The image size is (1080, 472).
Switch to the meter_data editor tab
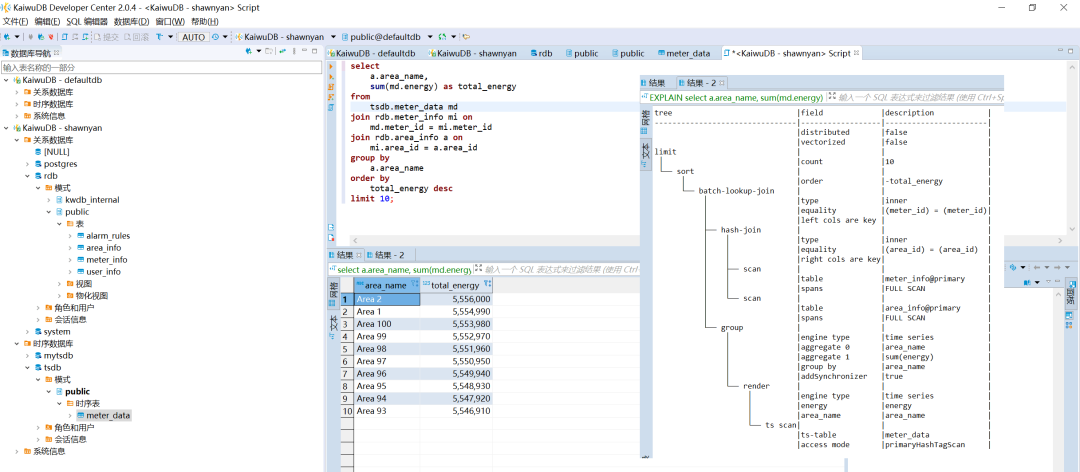coord(686,53)
